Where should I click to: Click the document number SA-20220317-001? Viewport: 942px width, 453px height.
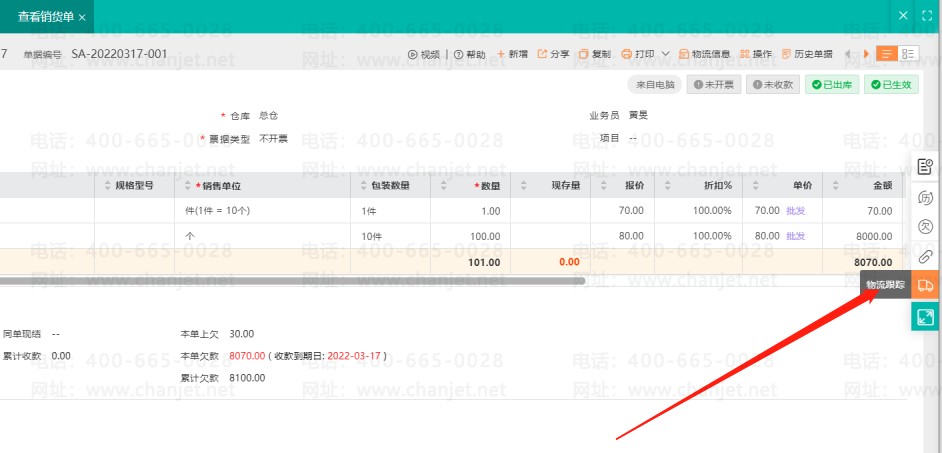(120, 54)
